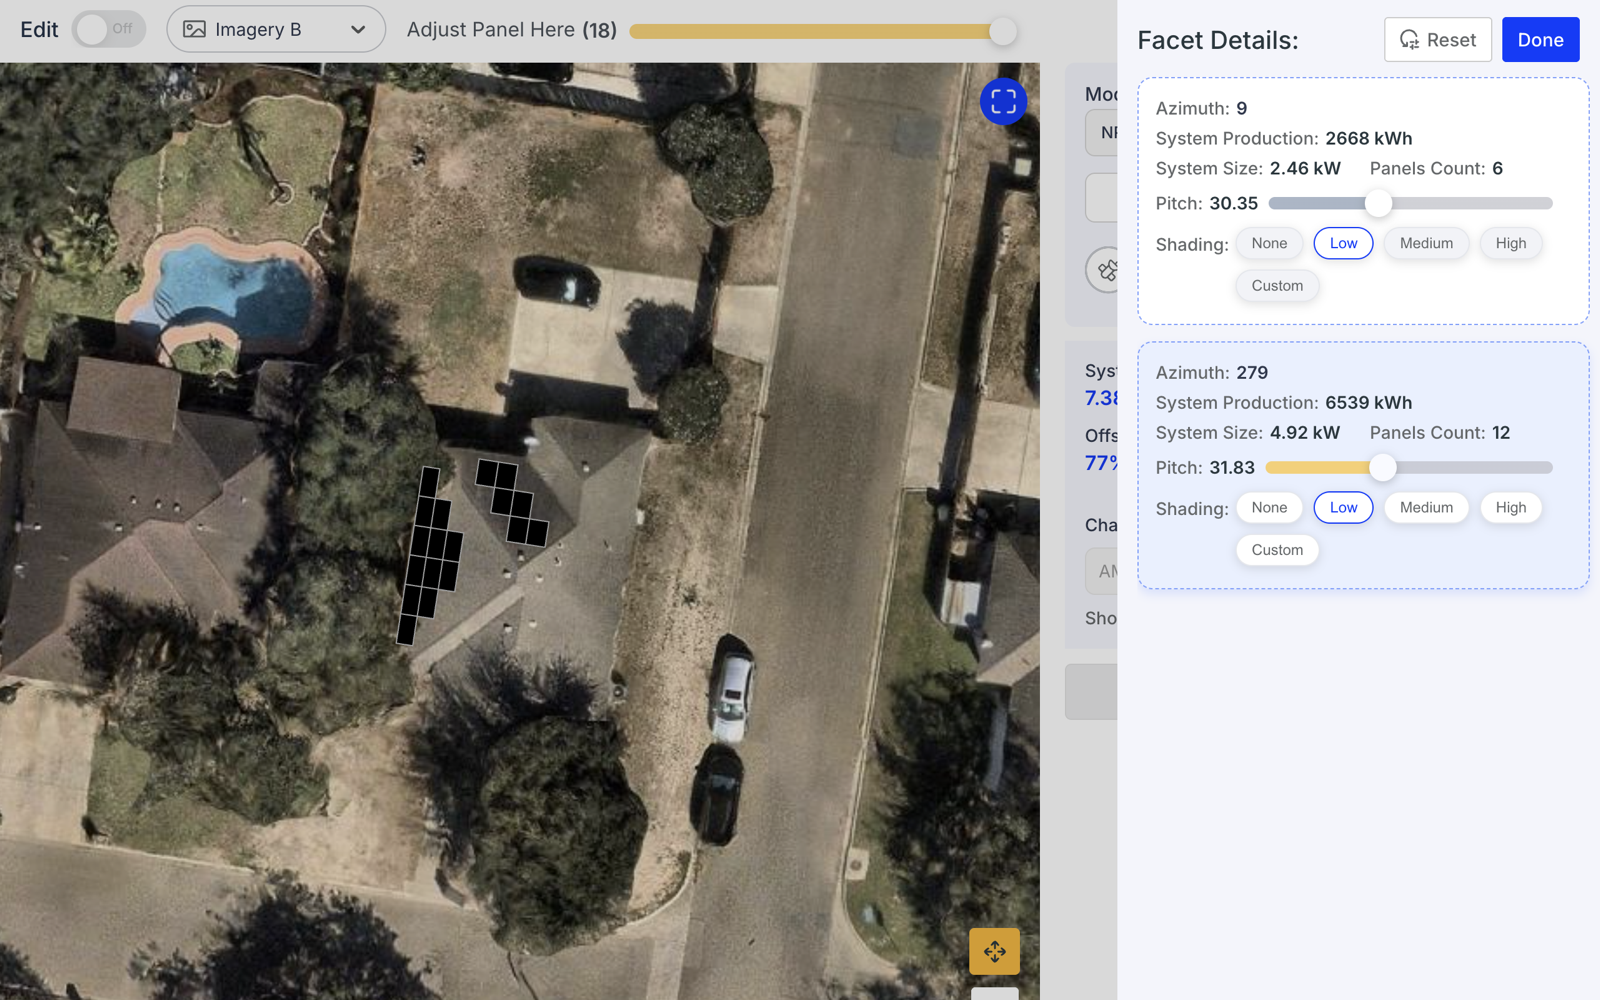Adjust the Pitch slider for Azimuth 279 facet
The width and height of the screenshot is (1600, 1000).
pos(1383,467)
